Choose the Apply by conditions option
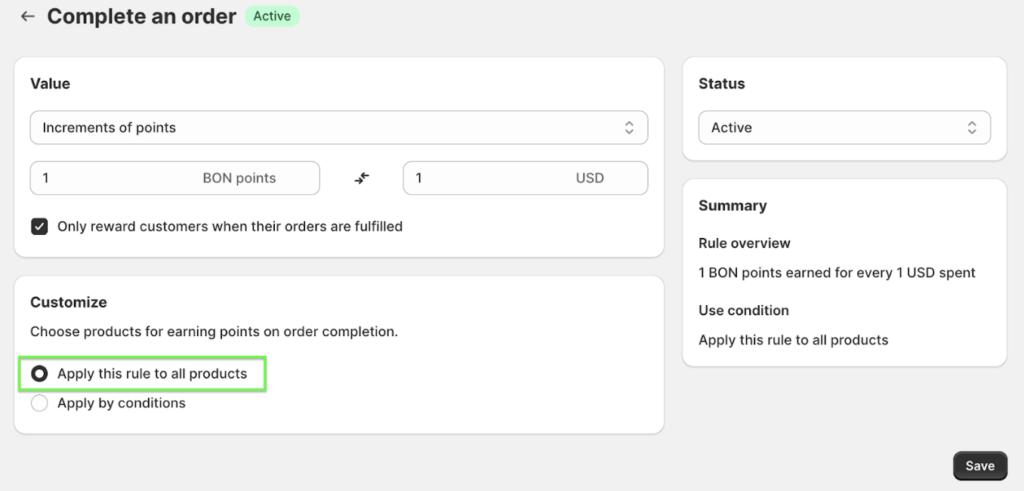This screenshot has width=1024, height=491. pyautogui.click(x=40, y=403)
